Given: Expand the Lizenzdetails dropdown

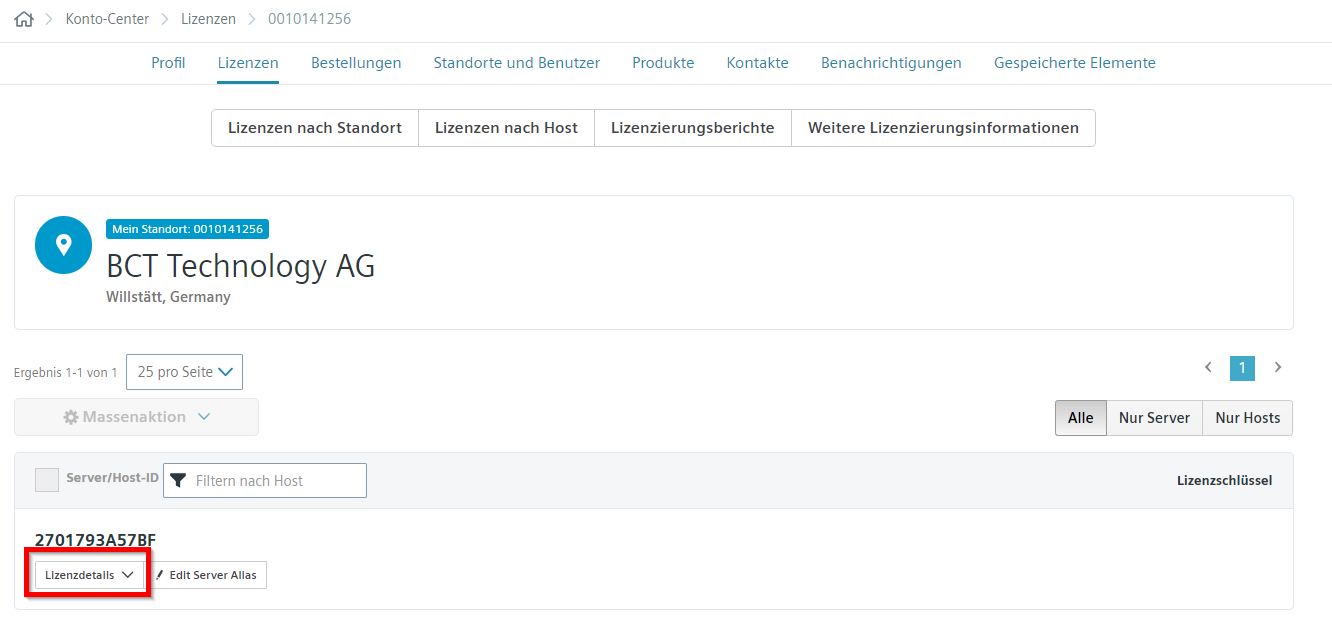Looking at the screenshot, I should tap(87, 574).
